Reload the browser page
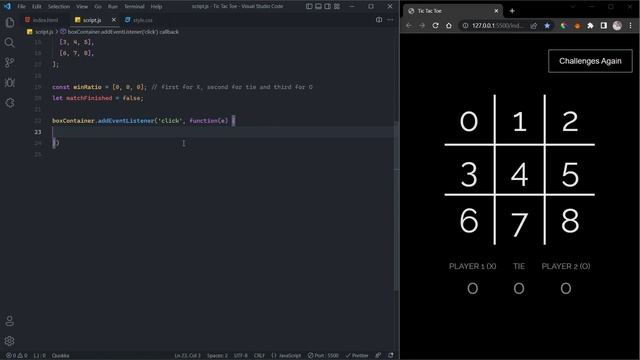 (436, 25)
